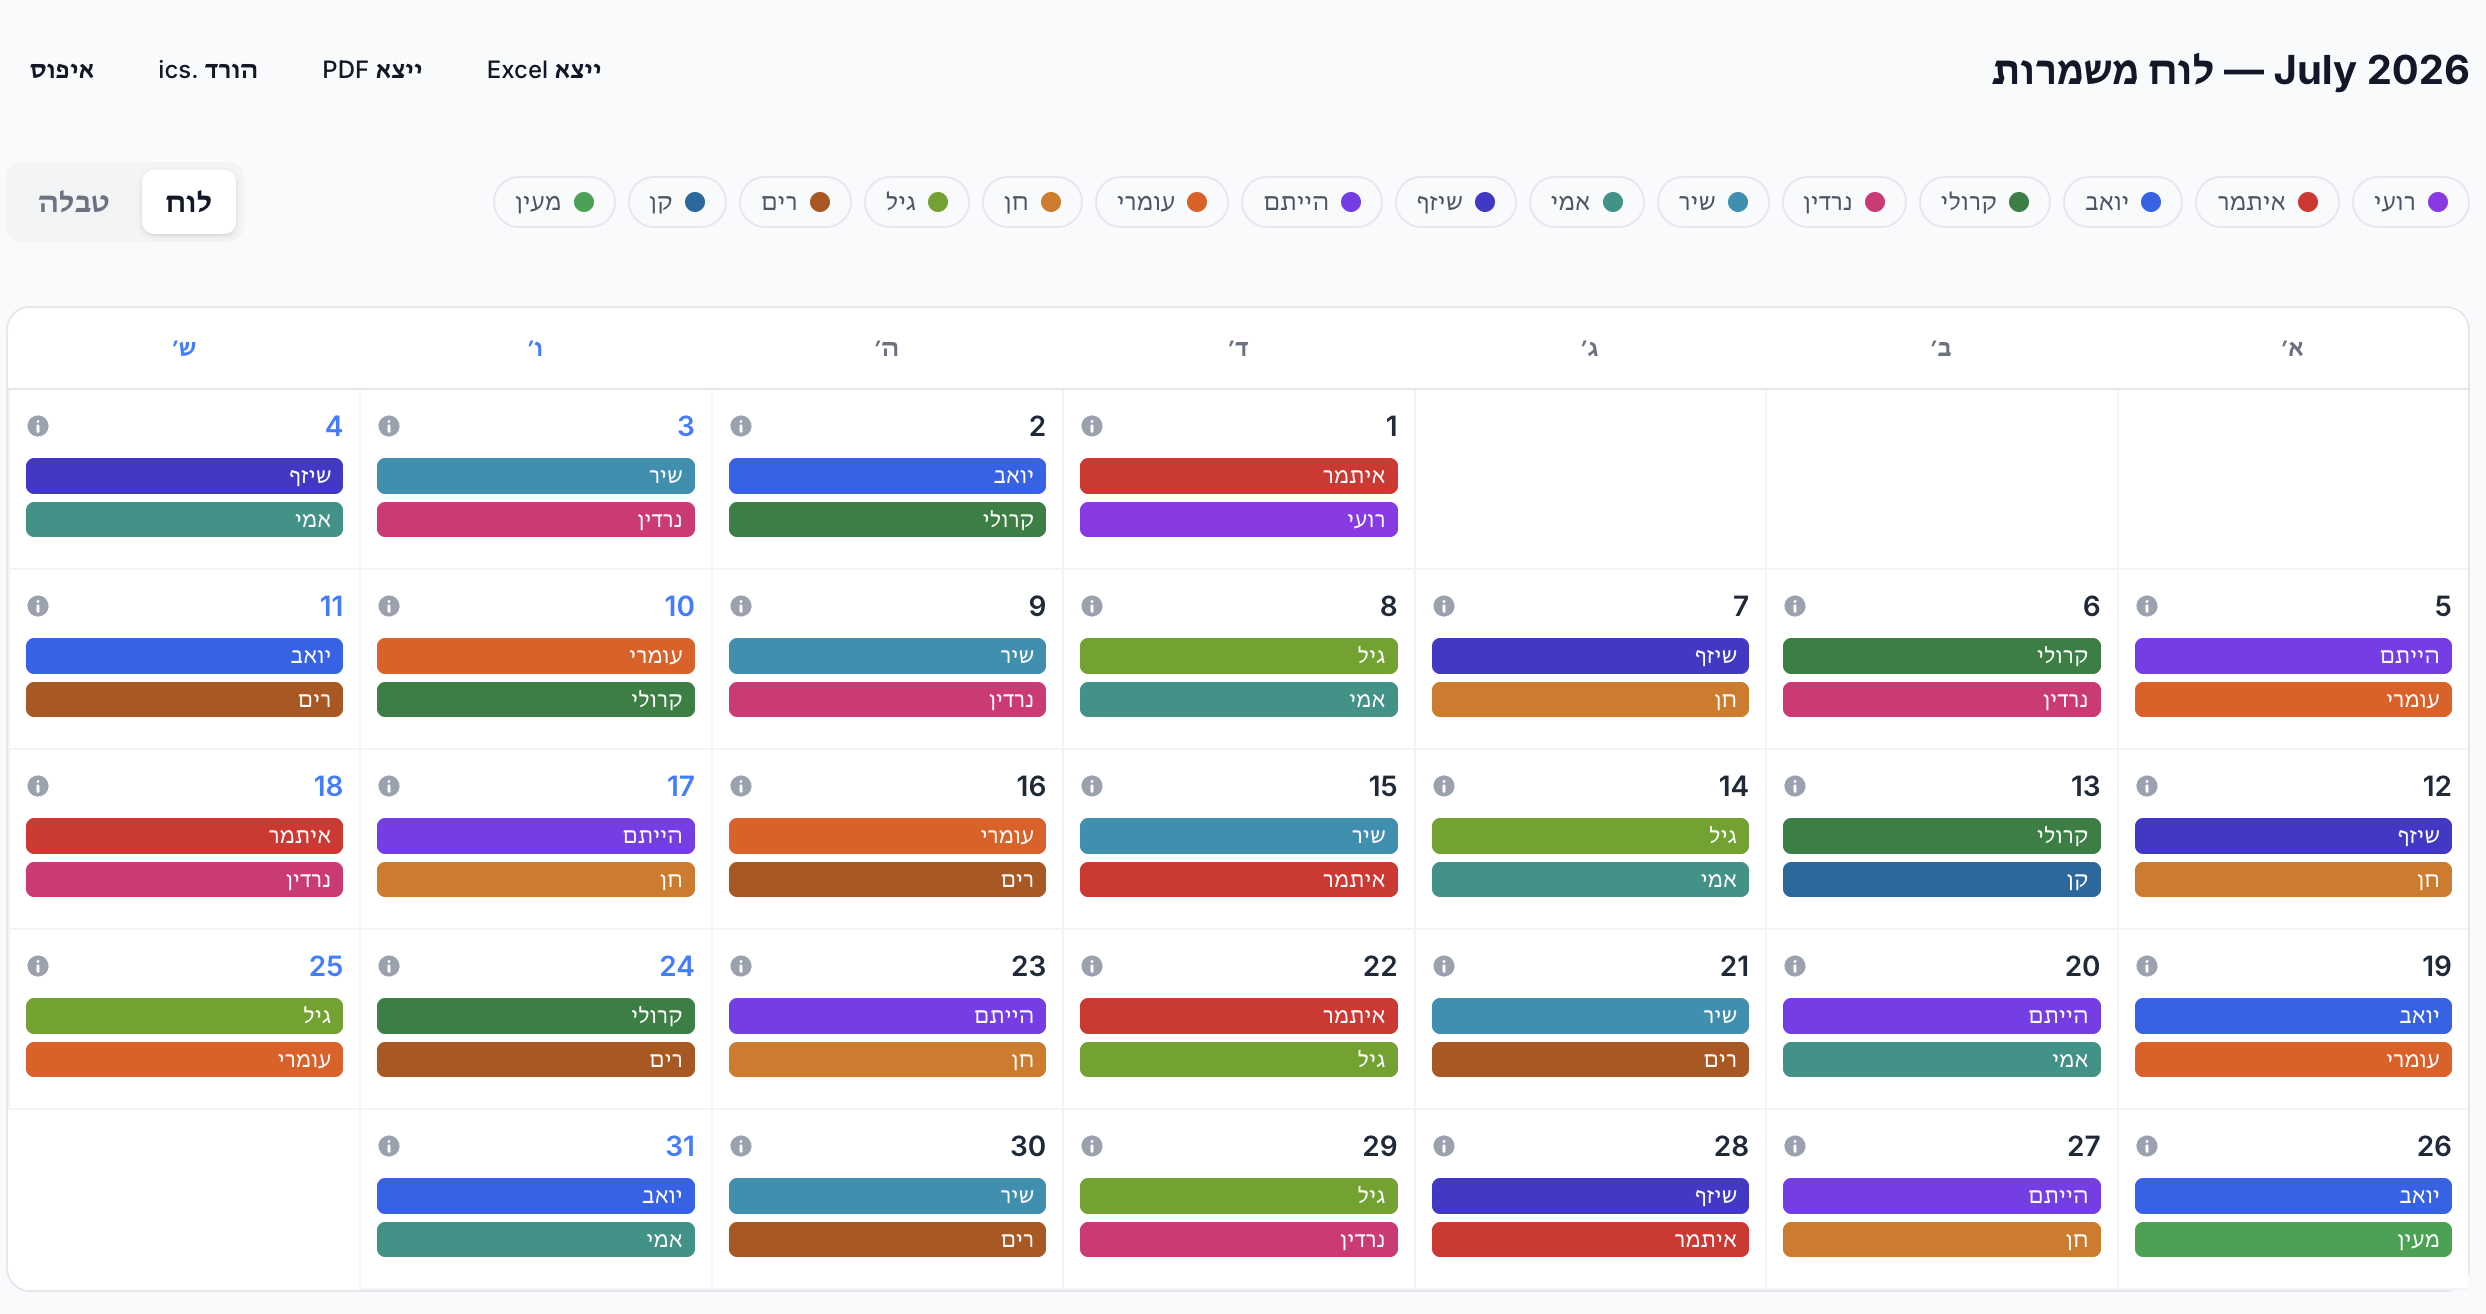This screenshot has height=1314, width=2486.
Task: Toggle the קרולי legend chip
Action: point(1985,202)
